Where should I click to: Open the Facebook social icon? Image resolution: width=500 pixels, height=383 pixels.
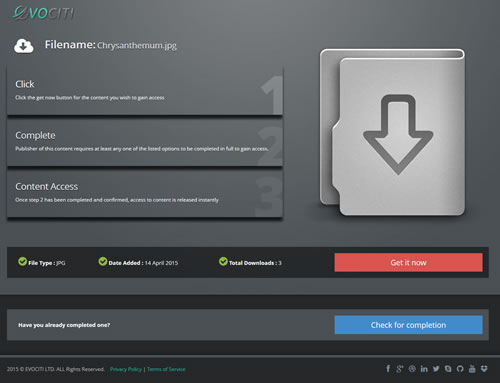388,368
